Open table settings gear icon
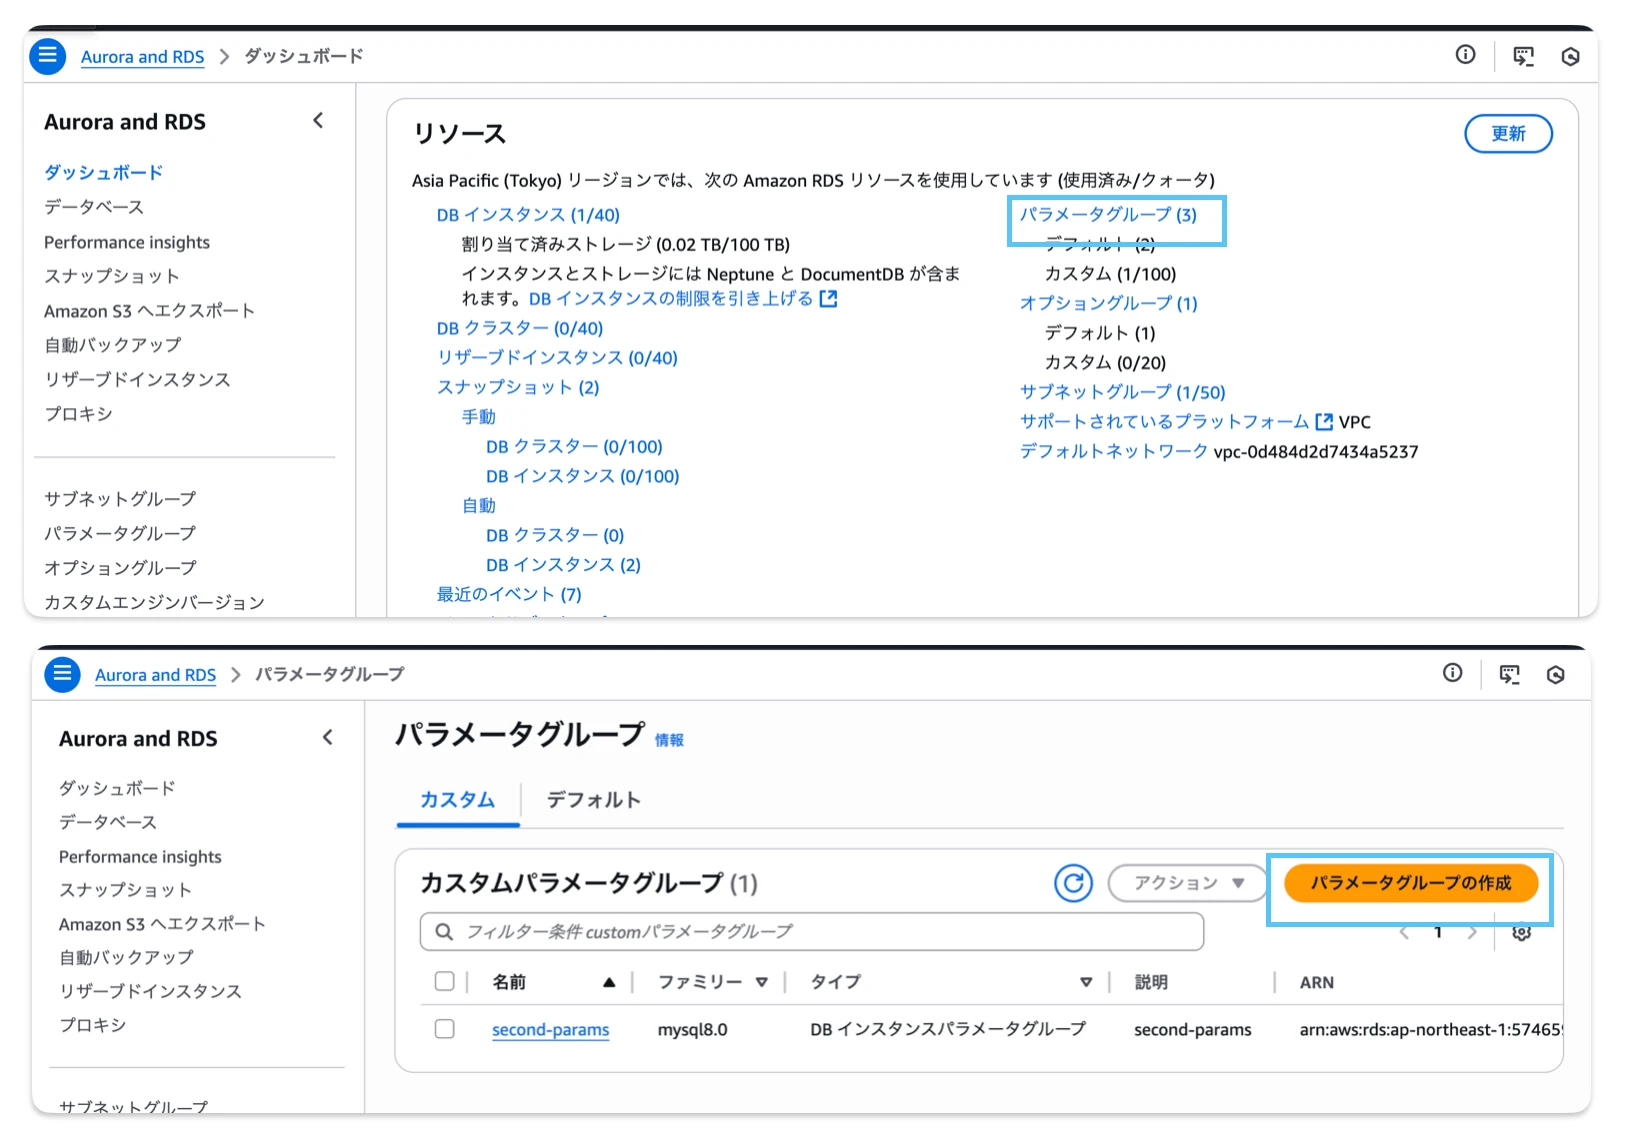The image size is (1640, 1128). [x=1521, y=933]
